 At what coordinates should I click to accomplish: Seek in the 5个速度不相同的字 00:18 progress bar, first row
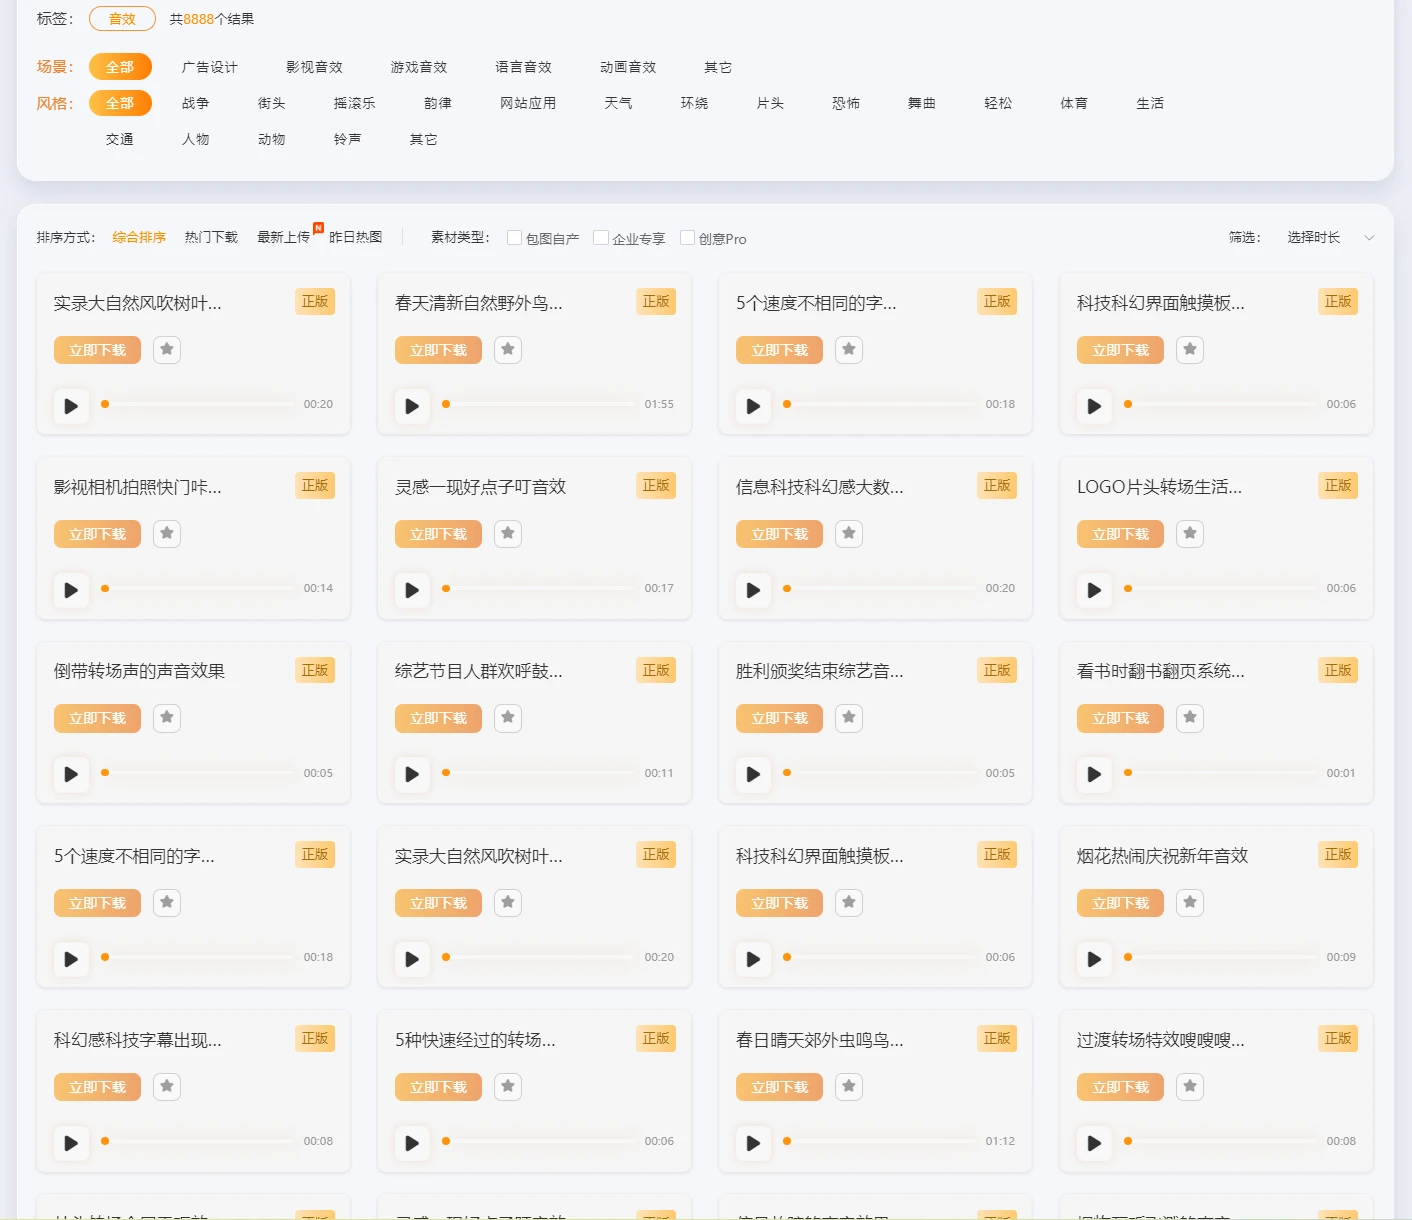click(x=879, y=404)
